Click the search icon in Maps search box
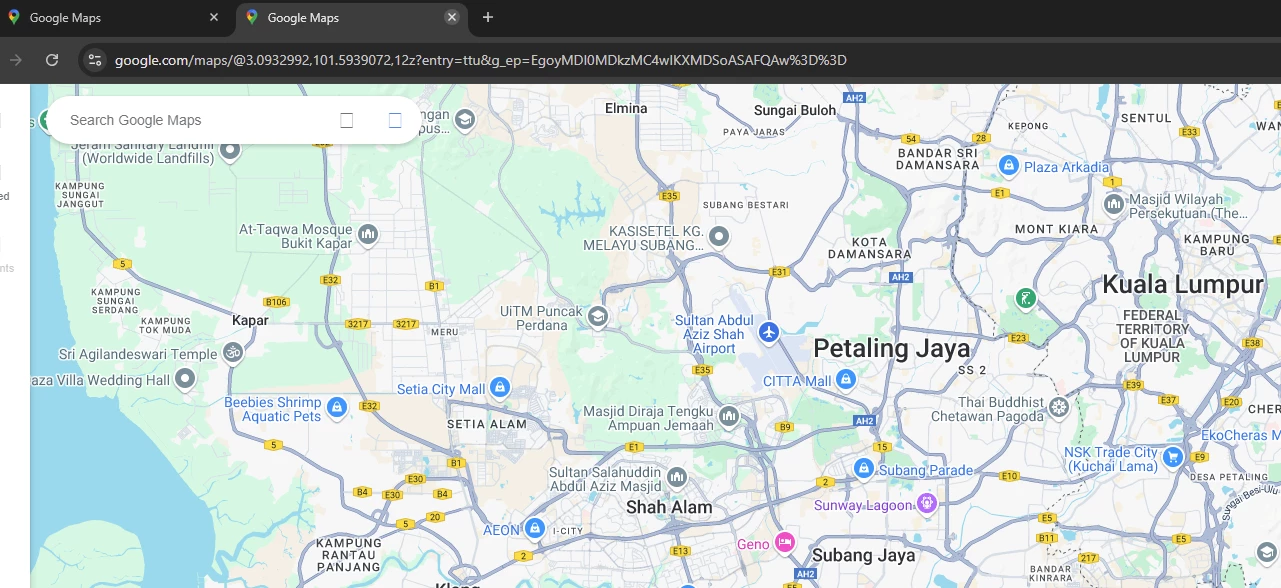Viewport: 1281px width, 588px height. (x=347, y=120)
